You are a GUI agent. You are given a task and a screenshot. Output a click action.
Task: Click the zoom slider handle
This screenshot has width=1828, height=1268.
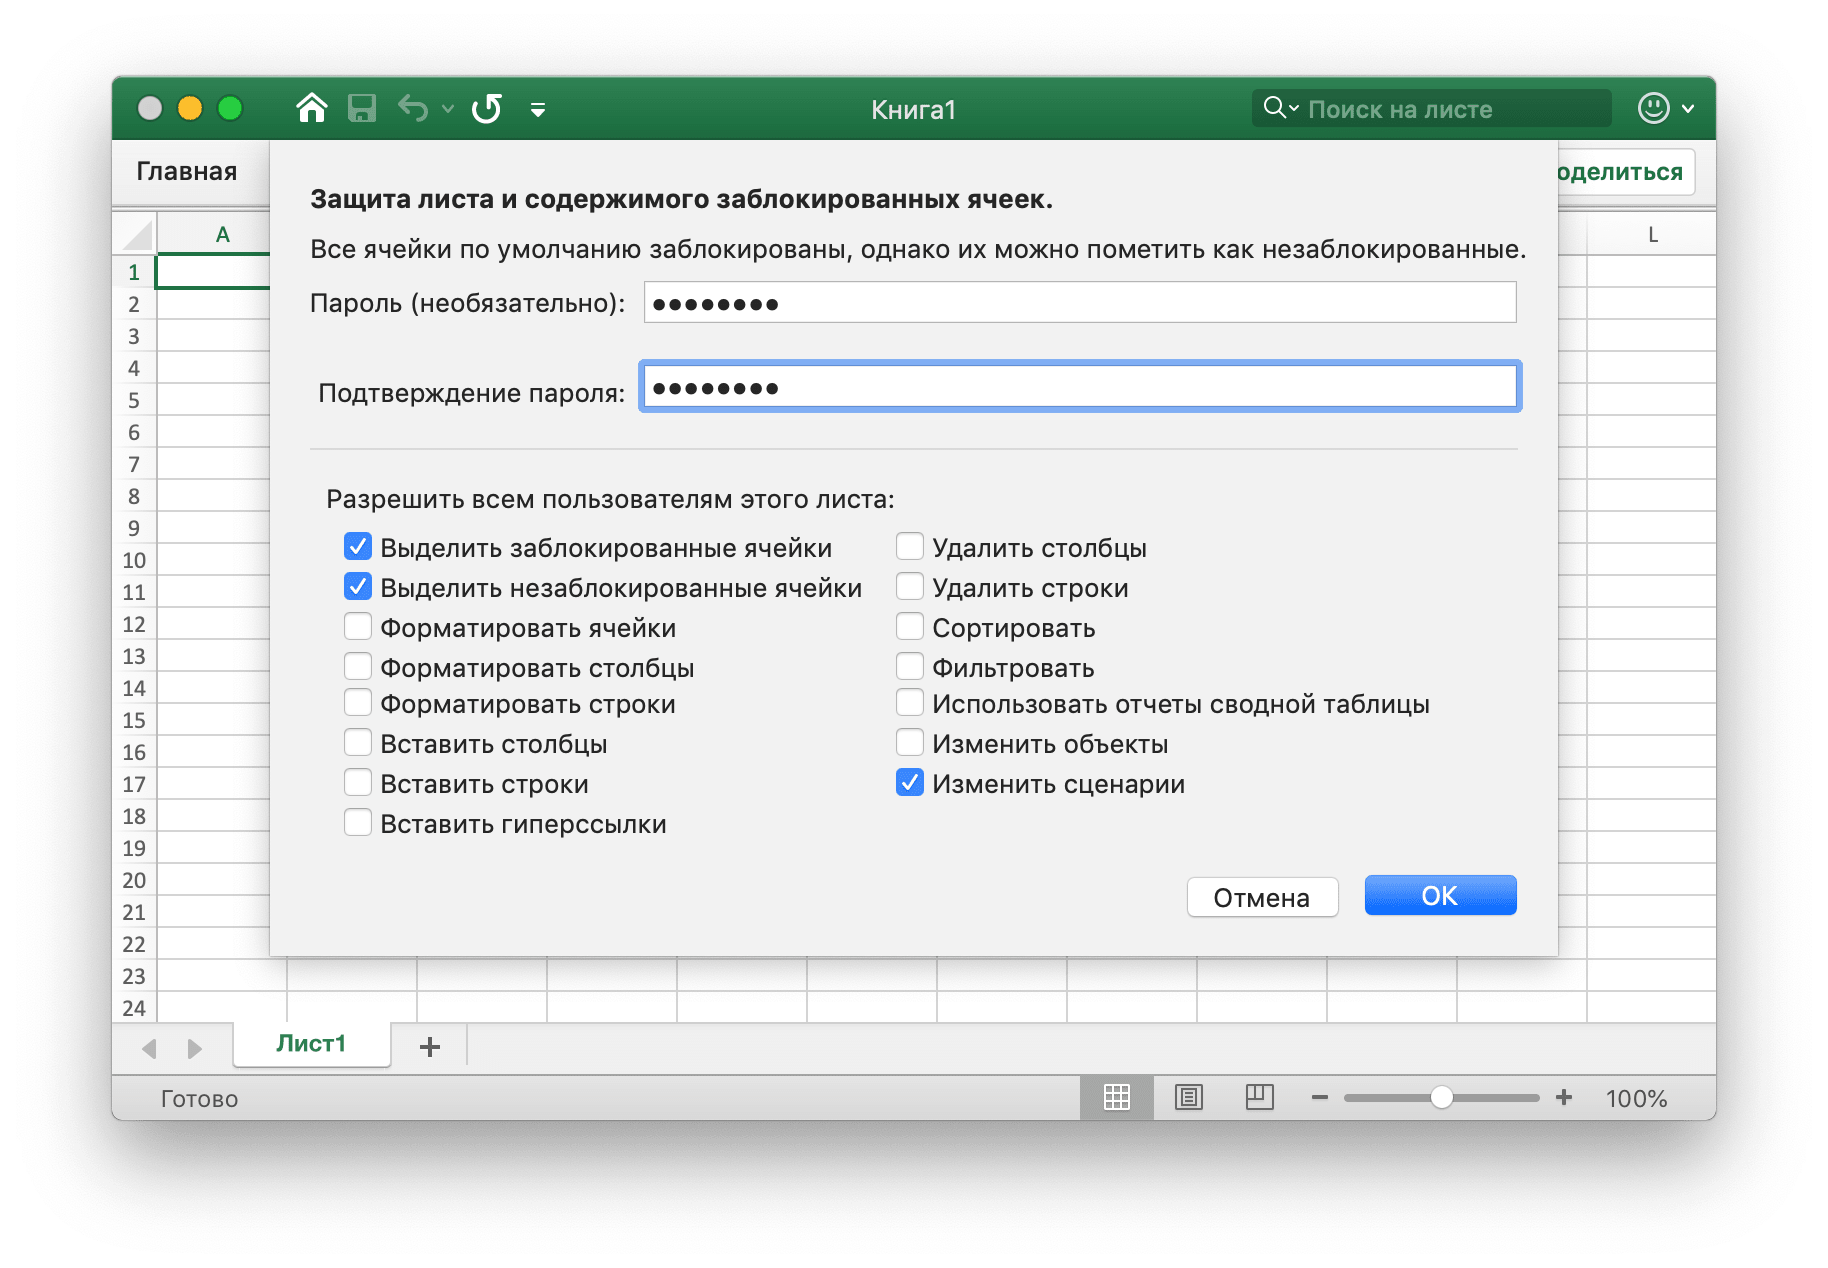(1441, 1097)
